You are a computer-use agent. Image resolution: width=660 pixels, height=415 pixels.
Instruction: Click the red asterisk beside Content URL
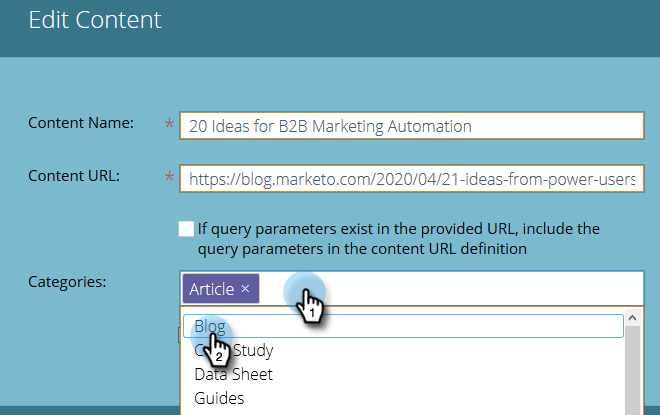168,179
